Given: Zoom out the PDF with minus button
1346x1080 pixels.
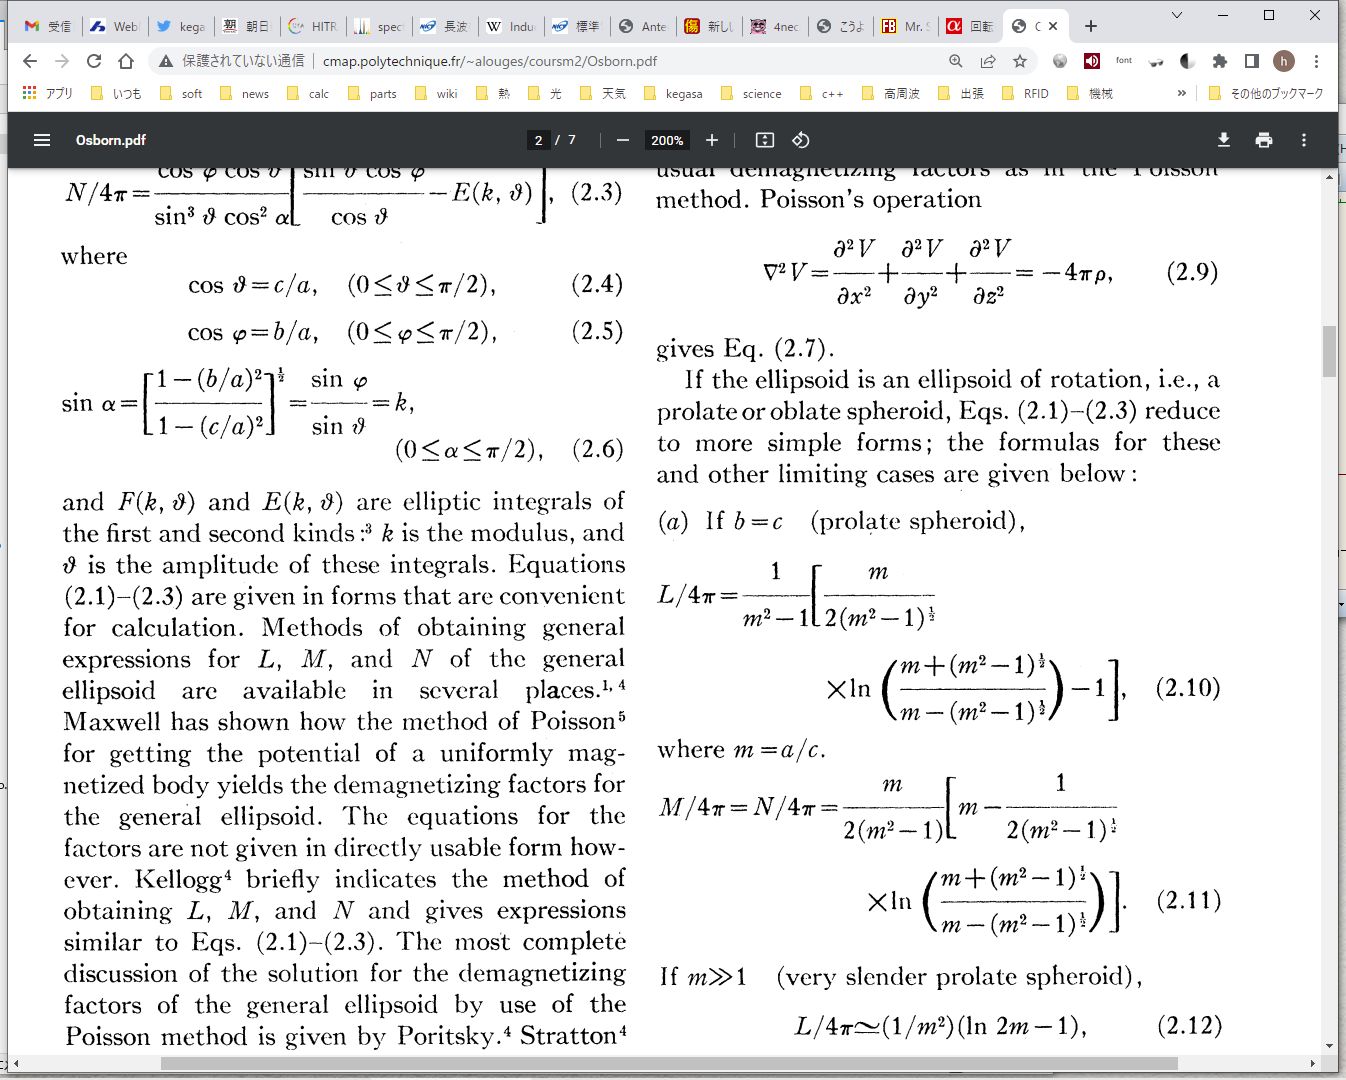Looking at the screenshot, I should click(x=623, y=140).
